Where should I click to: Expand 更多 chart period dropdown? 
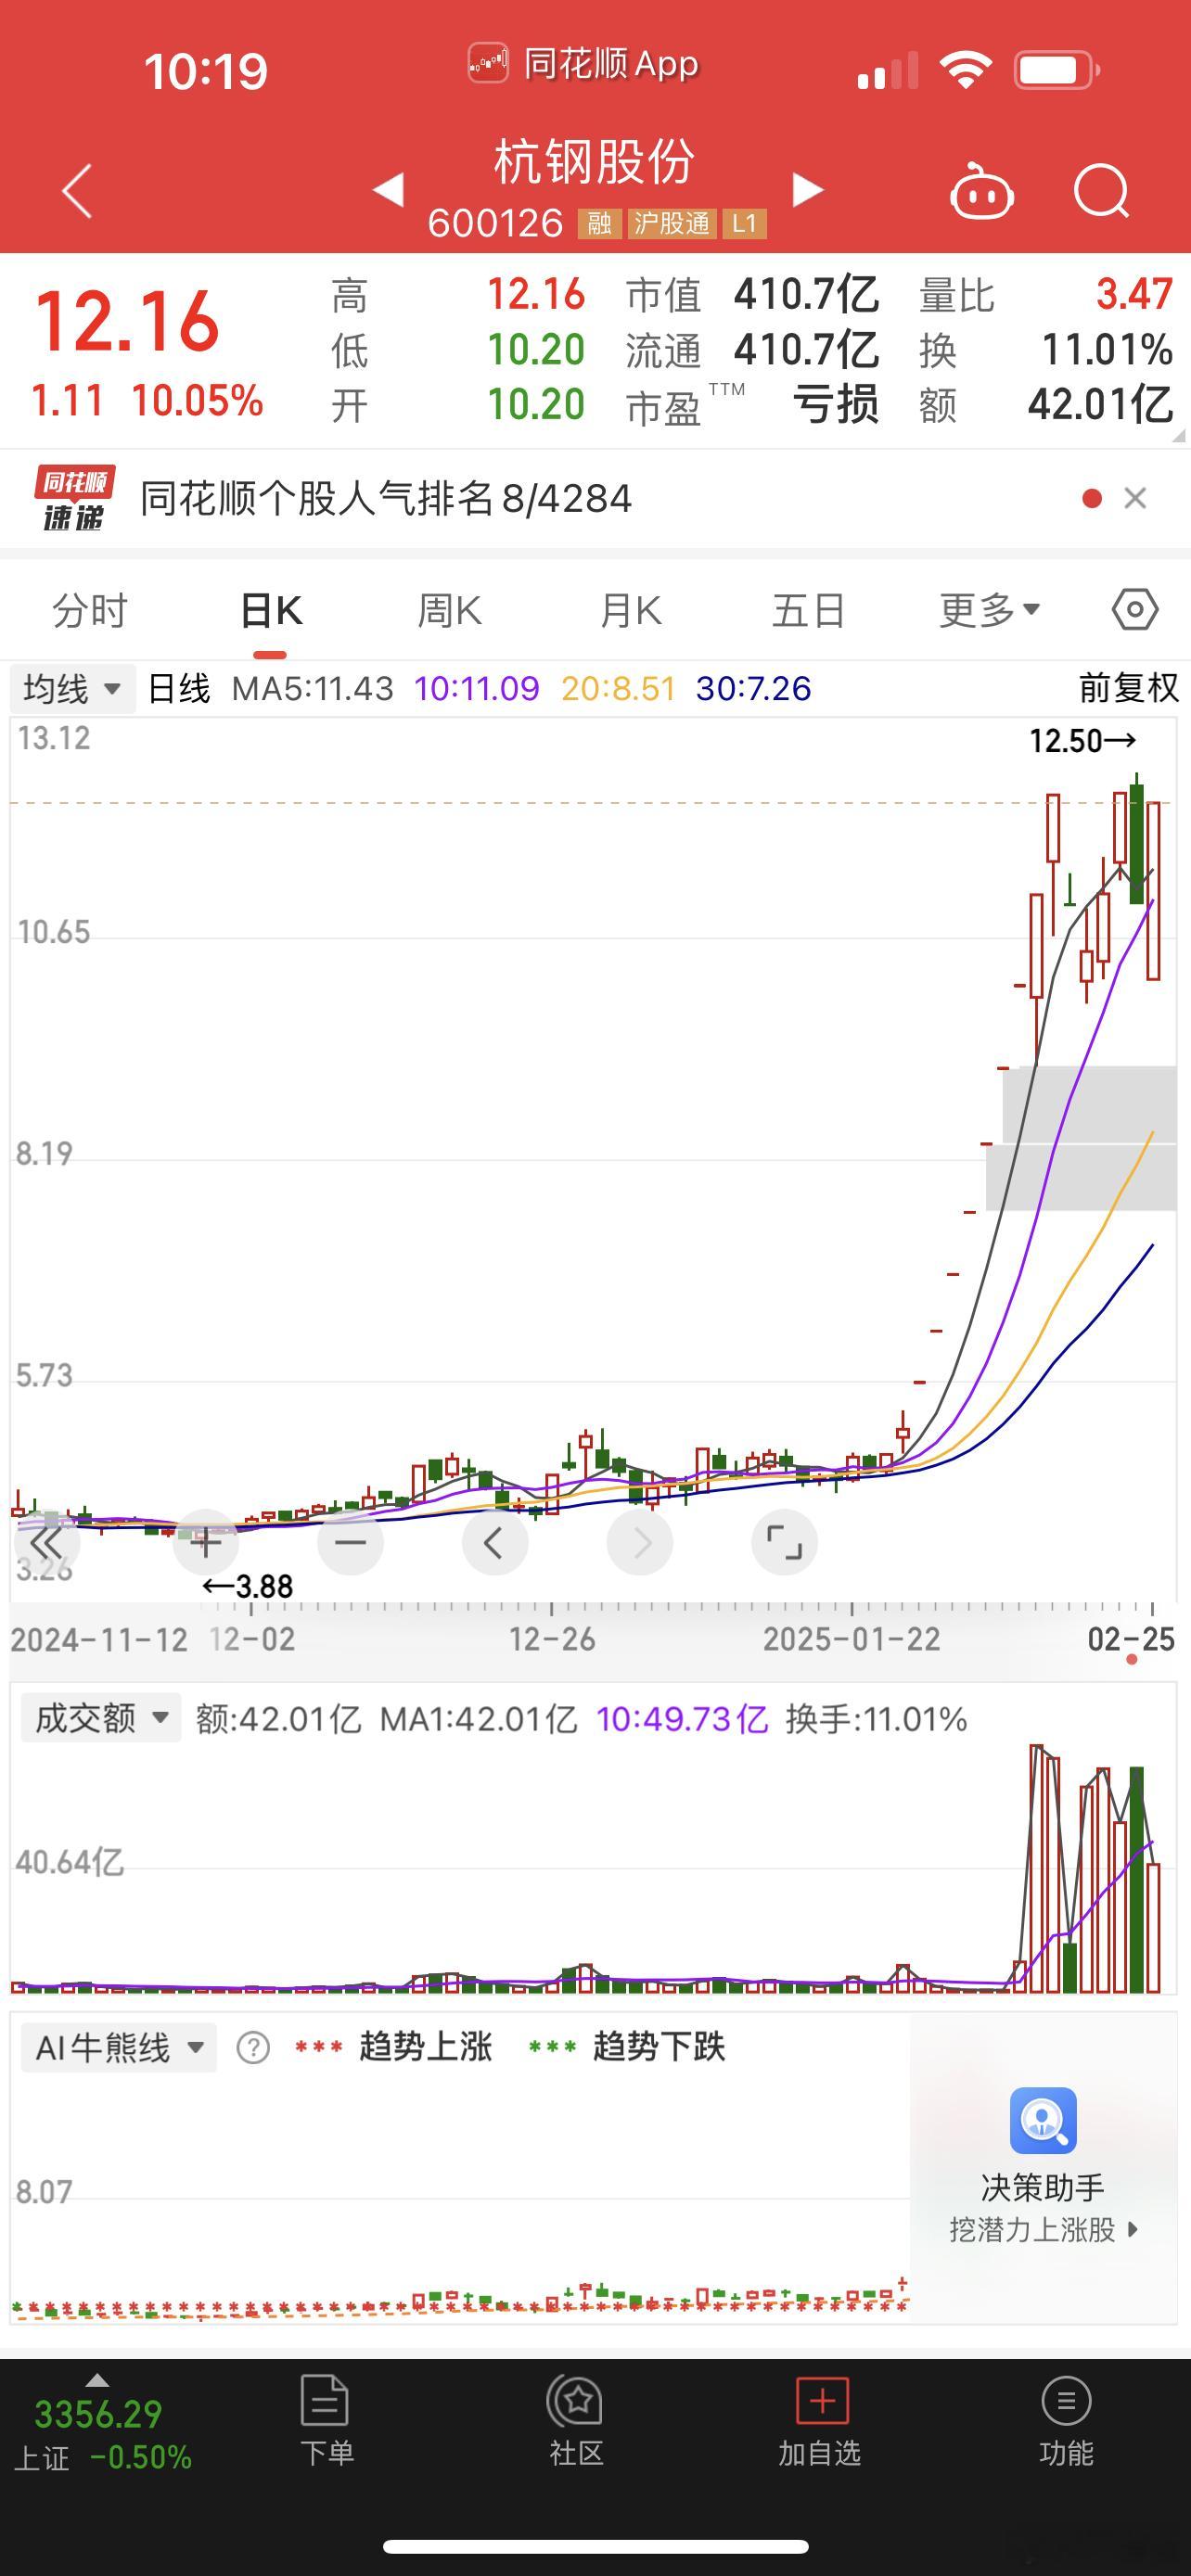pyautogui.click(x=989, y=610)
